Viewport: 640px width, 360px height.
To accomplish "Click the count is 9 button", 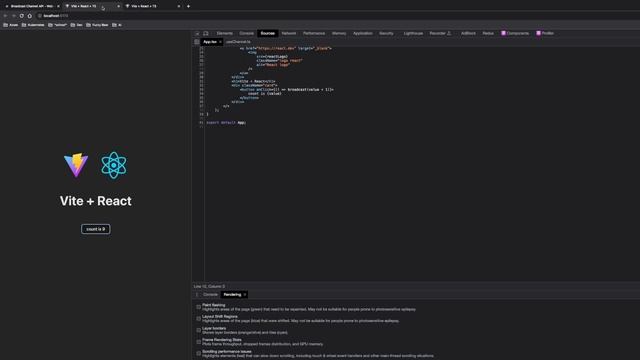I will [x=96, y=229].
